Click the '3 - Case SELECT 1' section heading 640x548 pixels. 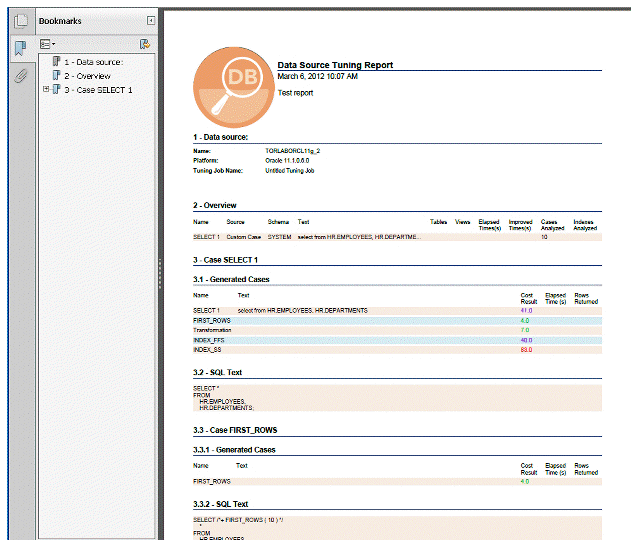click(x=225, y=260)
